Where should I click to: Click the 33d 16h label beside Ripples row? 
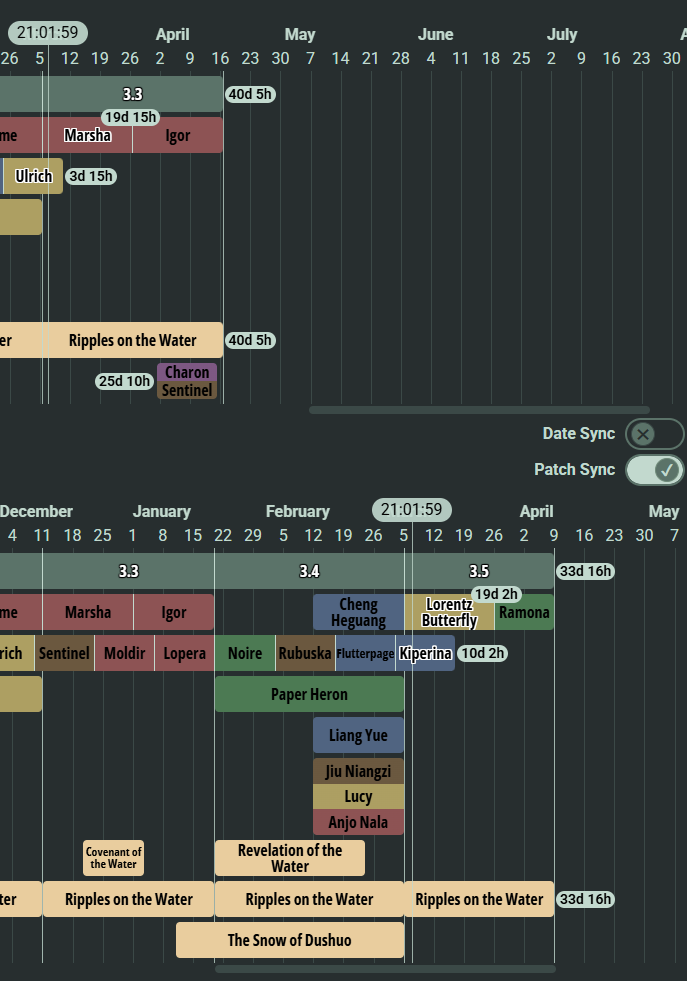585,899
